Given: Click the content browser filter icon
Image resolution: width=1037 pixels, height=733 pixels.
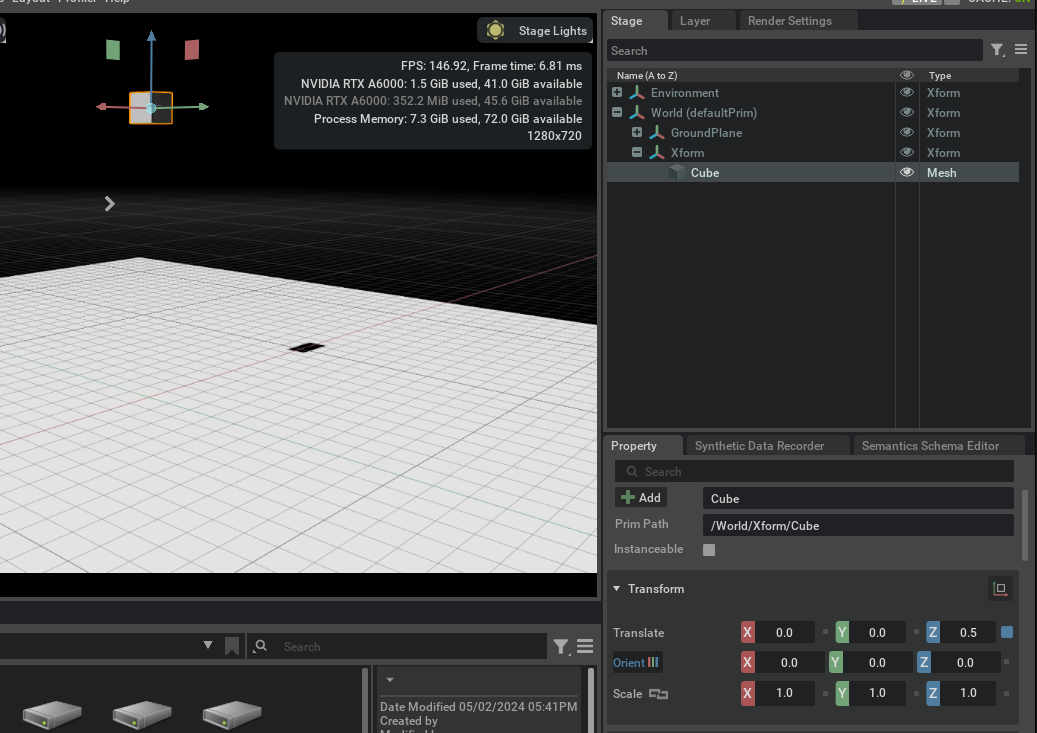Looking at the screenshot, I should coord(561,646).
